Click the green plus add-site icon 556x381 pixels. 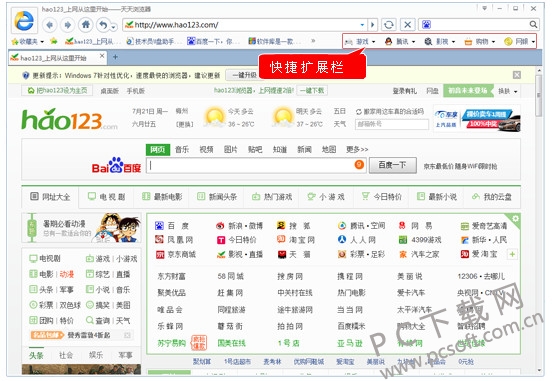point(512,254)
